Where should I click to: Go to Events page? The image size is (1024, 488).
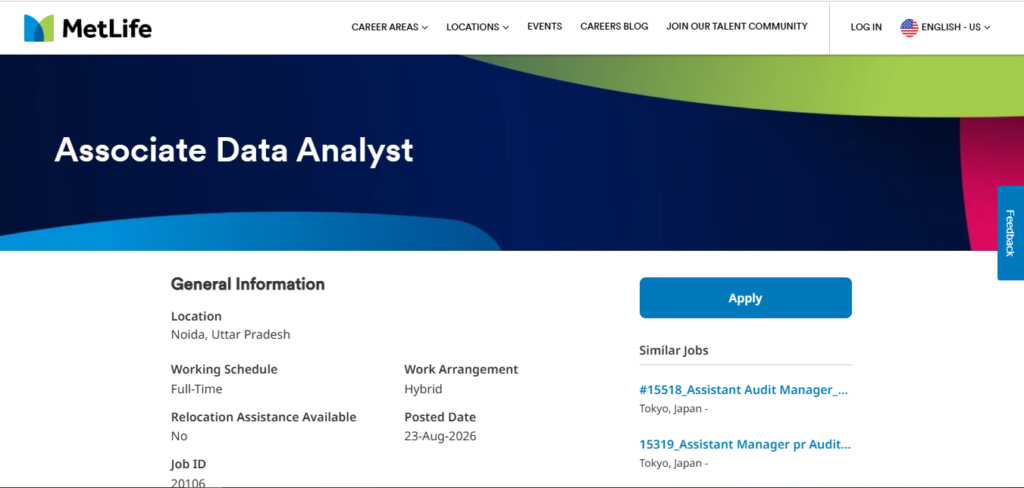[x=545, y=27]
